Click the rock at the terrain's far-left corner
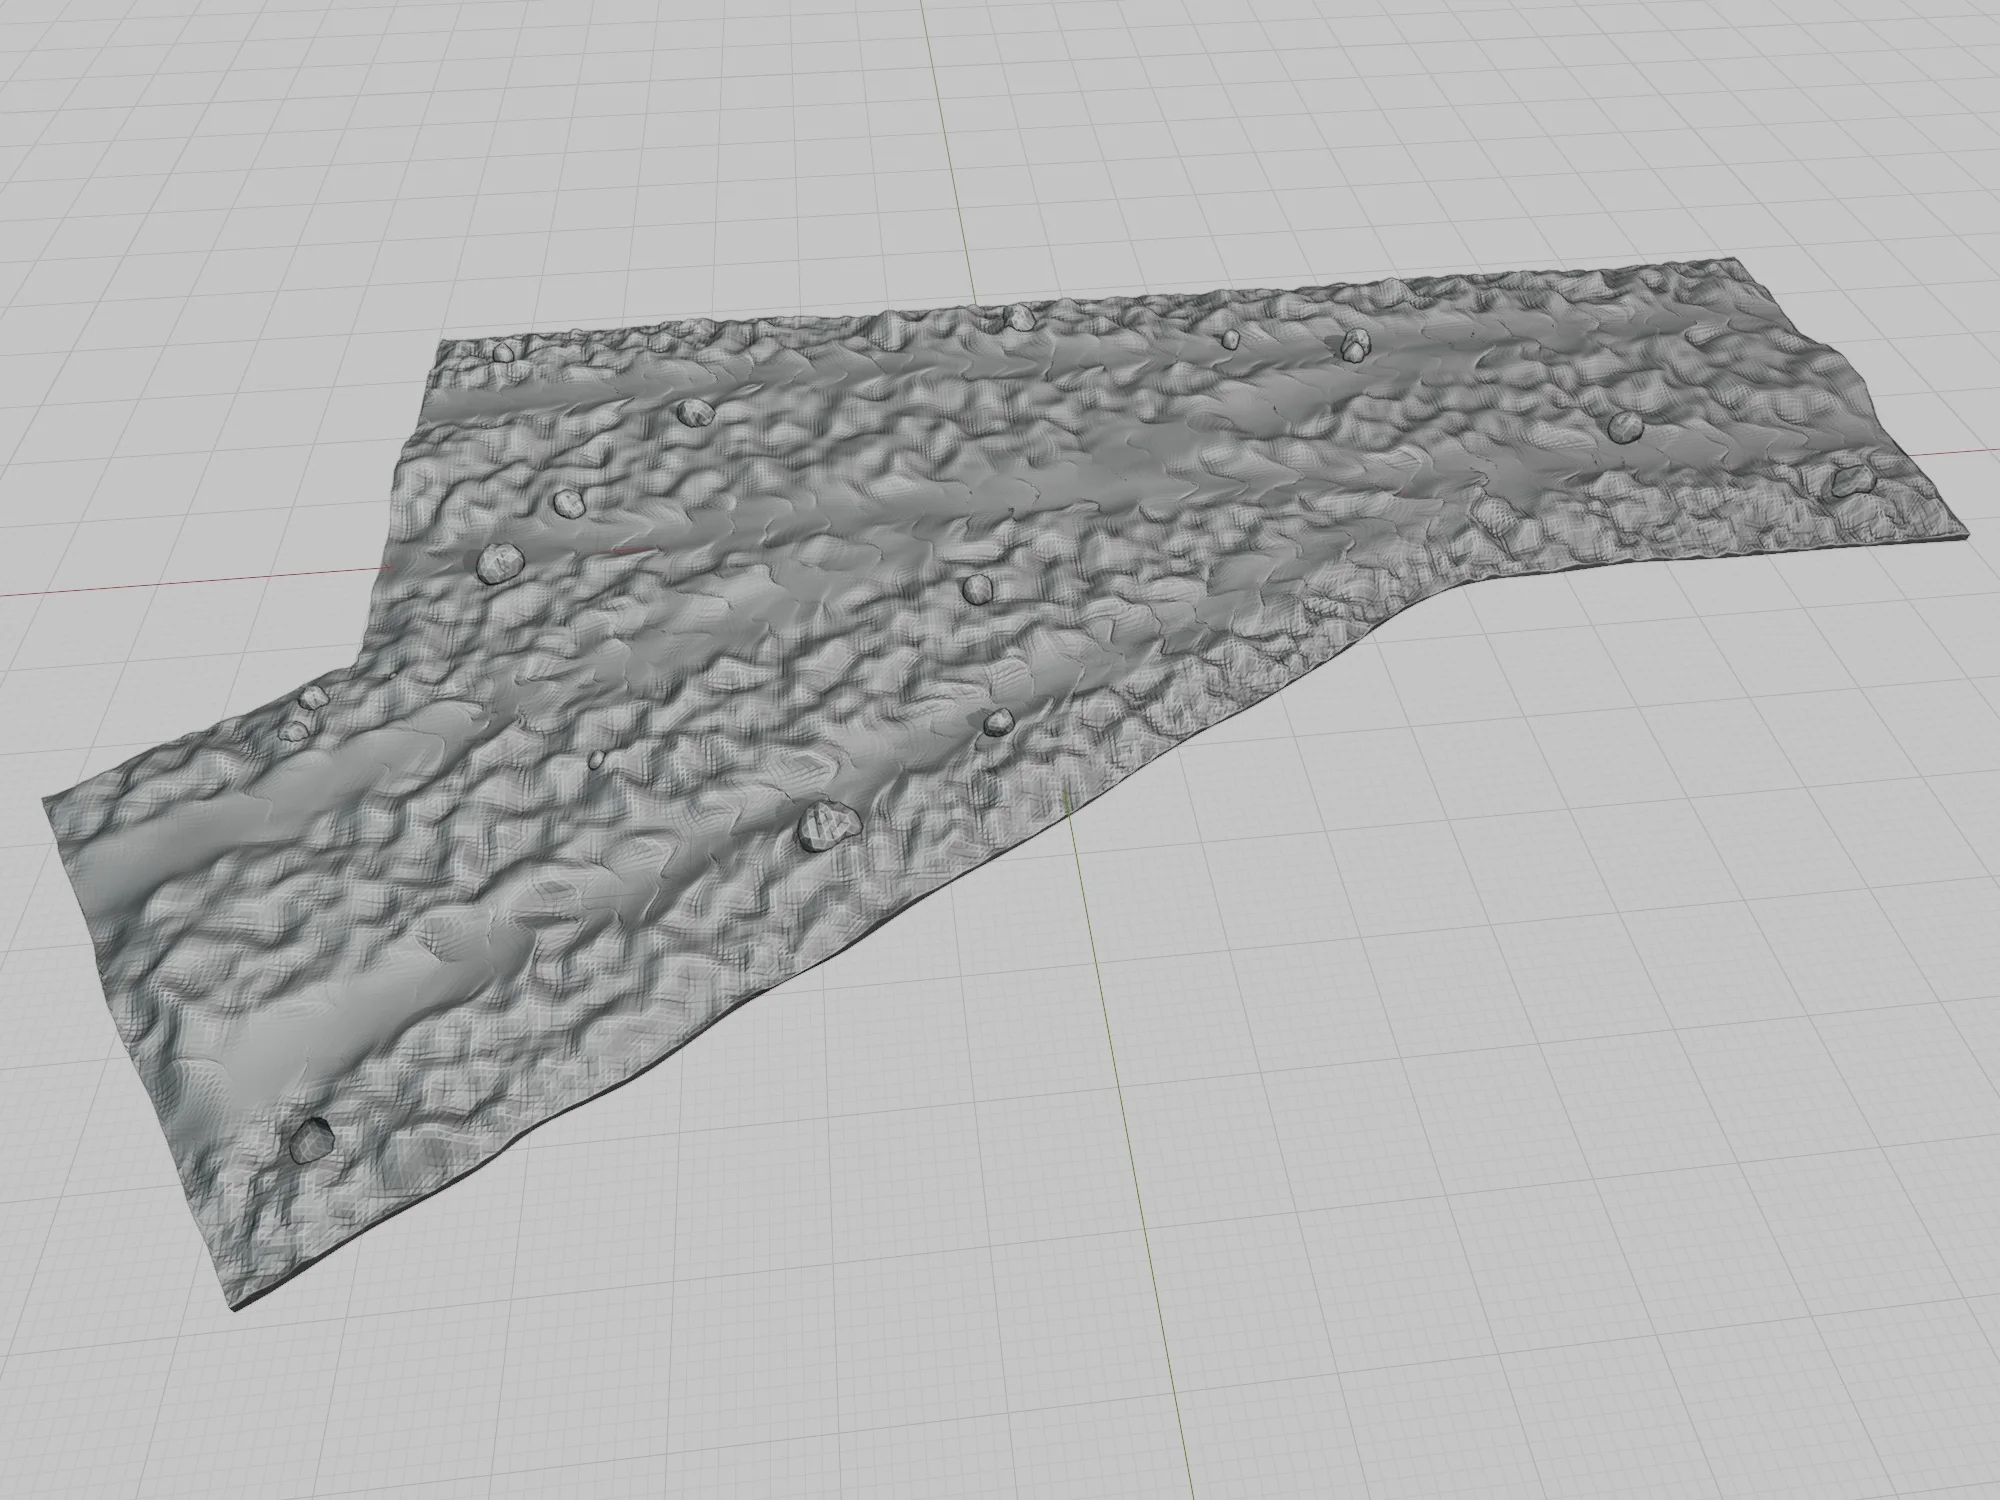This screenshot has height=1500, width=2000. pos(503,353)
